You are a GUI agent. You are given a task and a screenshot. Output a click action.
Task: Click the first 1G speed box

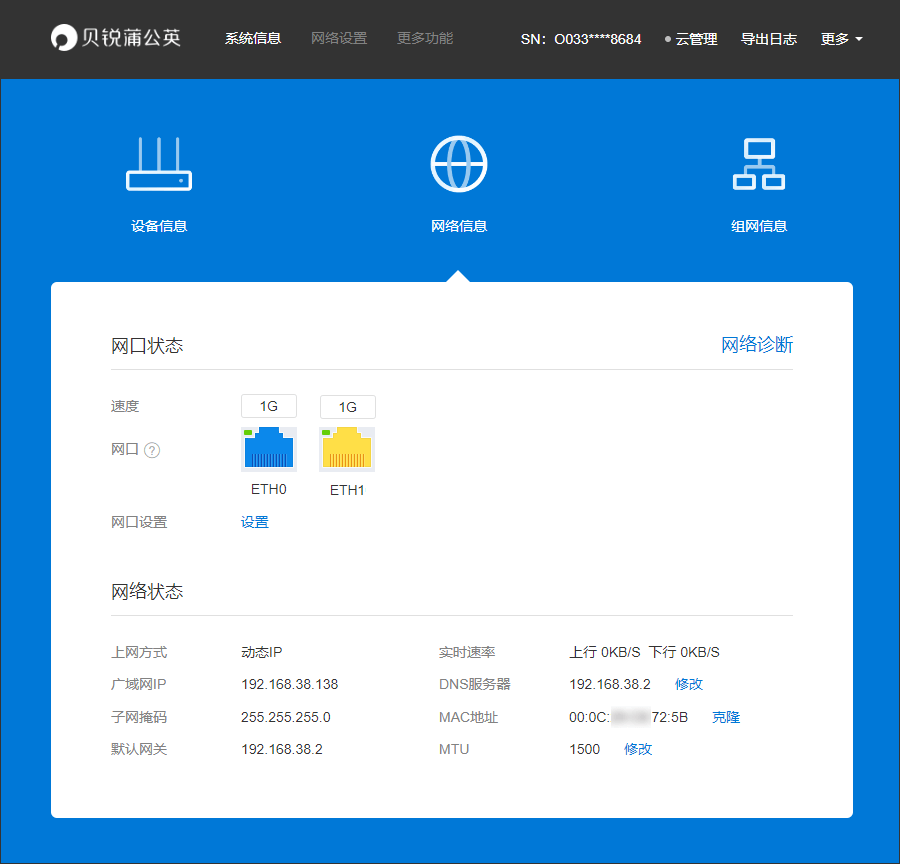268,406
